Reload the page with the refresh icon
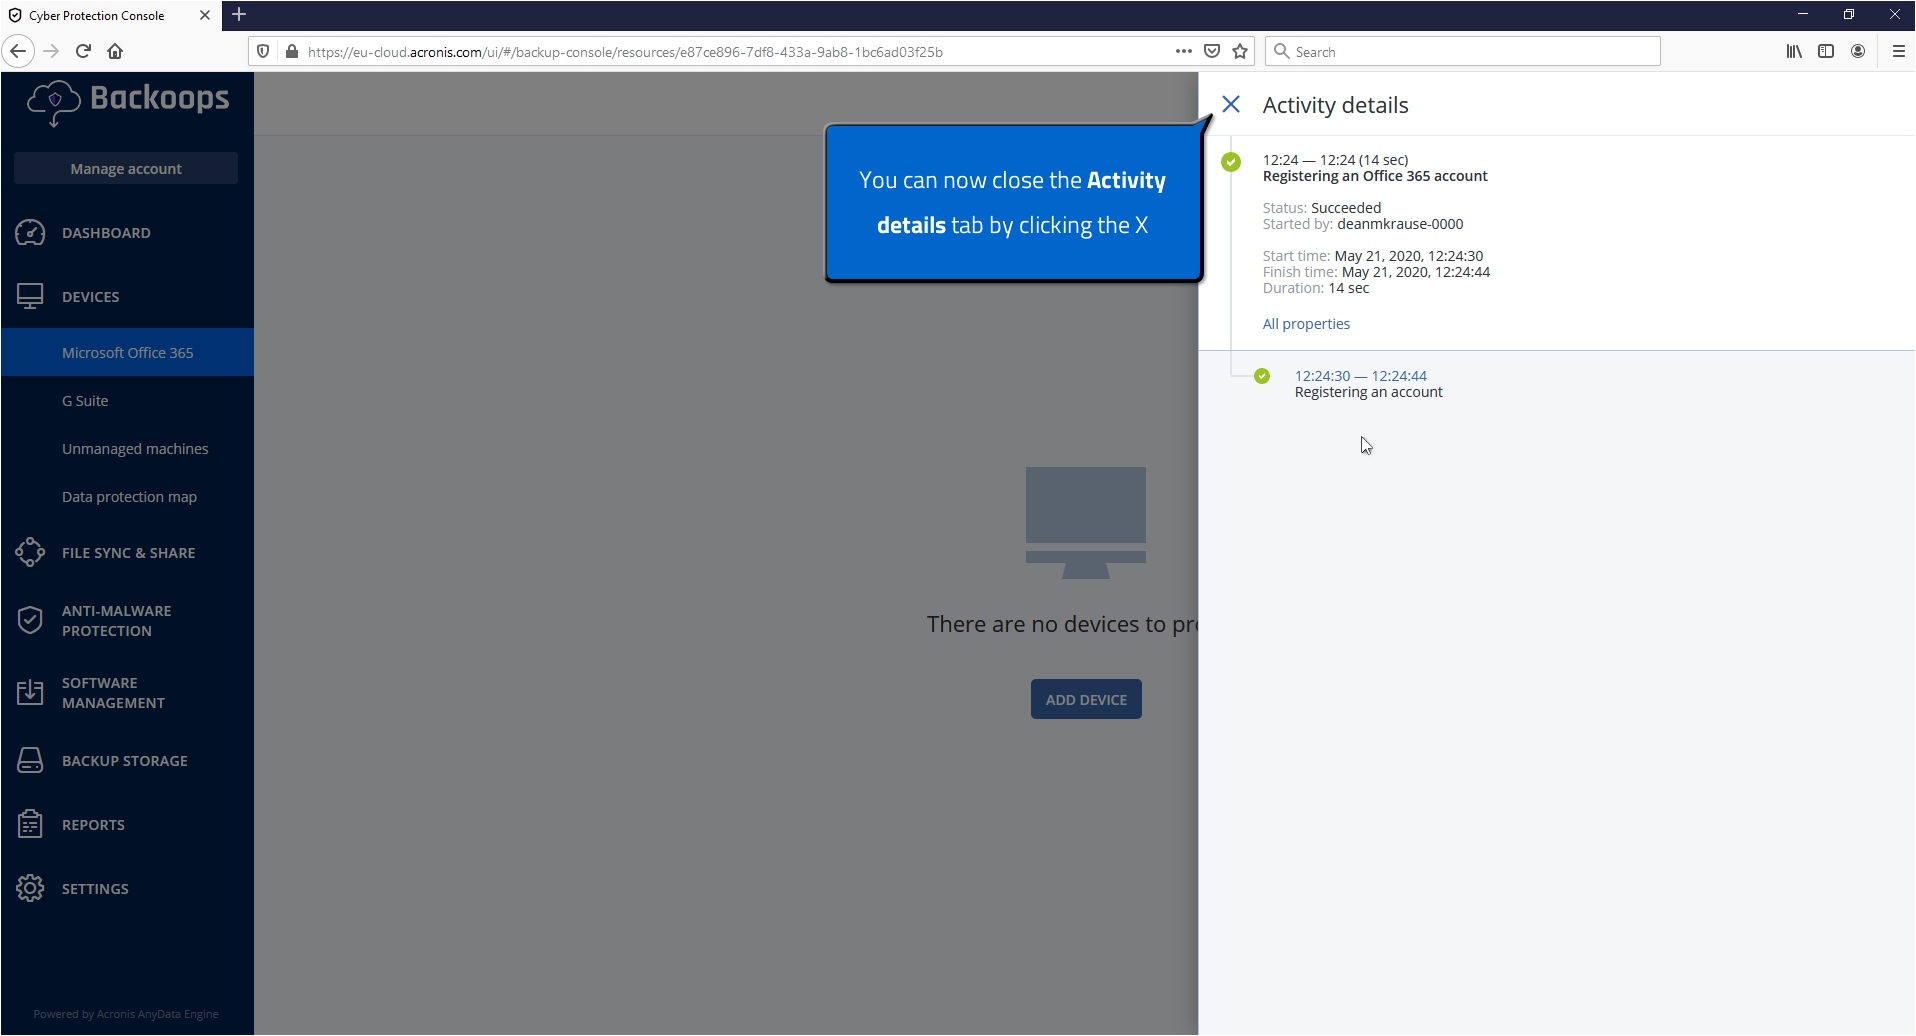 point(83,51)
